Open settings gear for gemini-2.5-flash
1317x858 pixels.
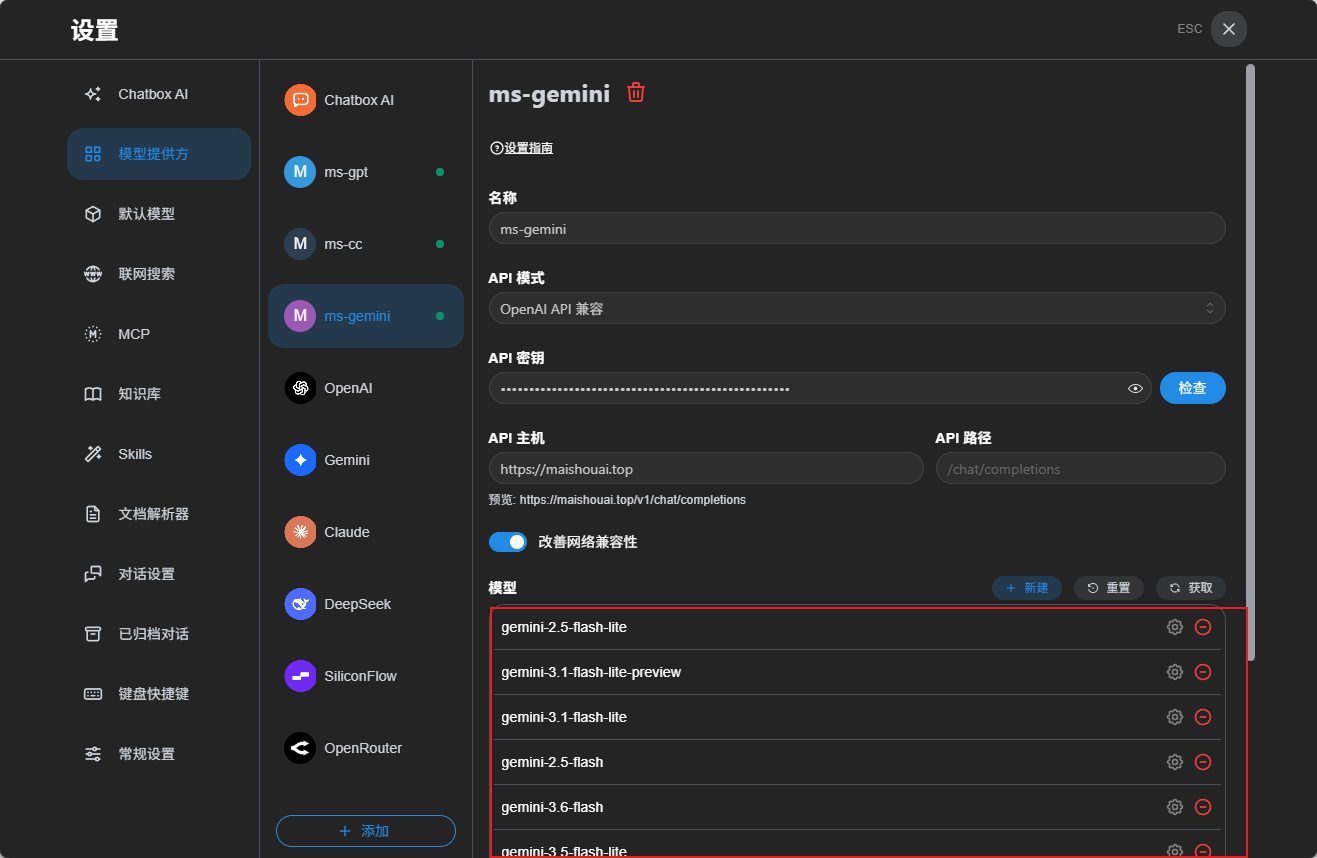click(1175, 762)
